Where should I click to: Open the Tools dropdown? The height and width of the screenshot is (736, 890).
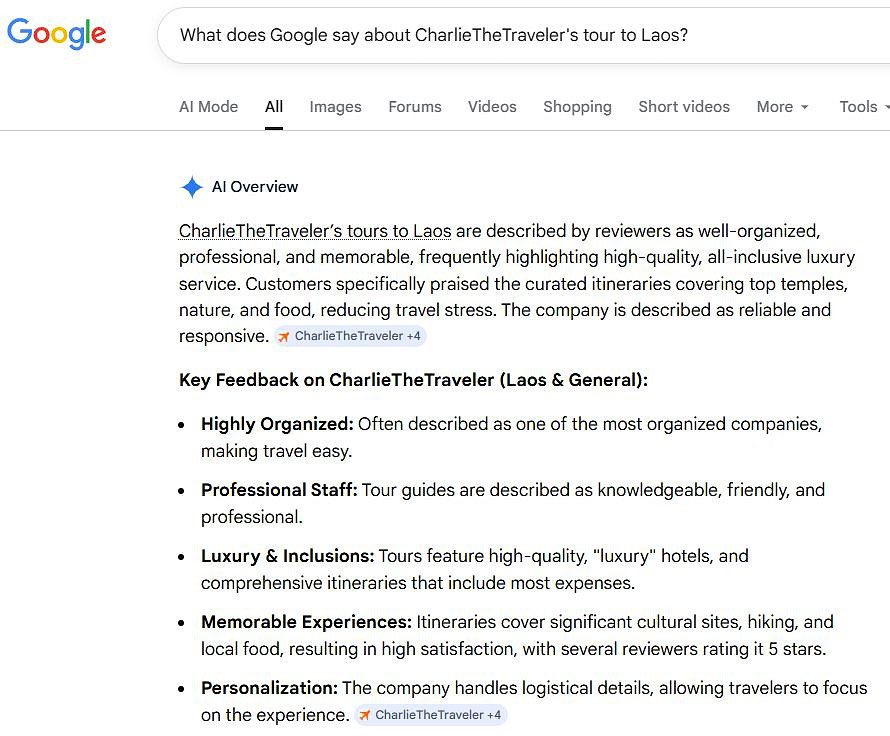[861, 107]
